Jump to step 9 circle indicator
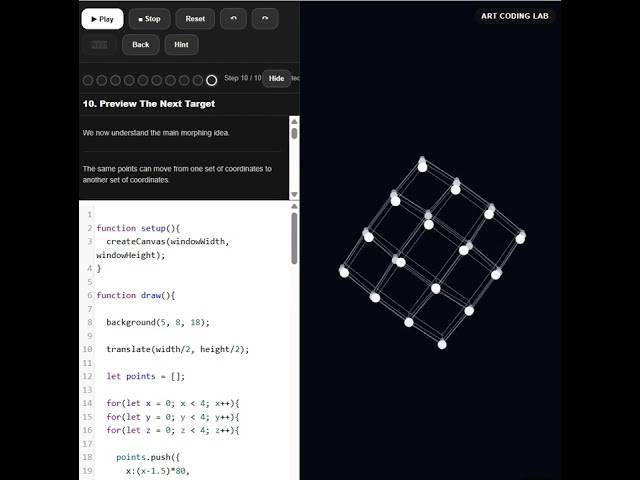Screen dimensions: 640x480 198,80
